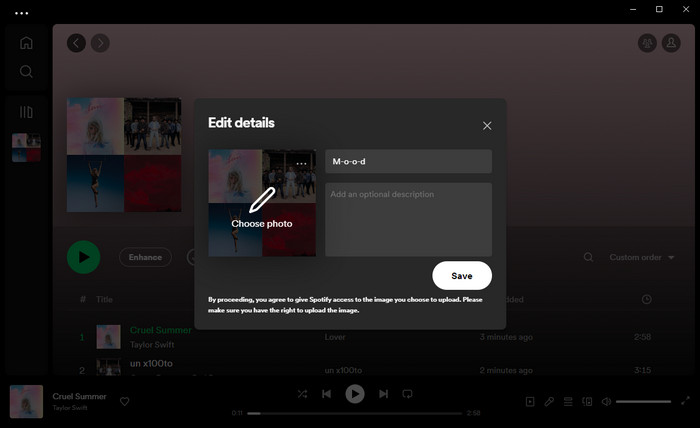Open Search from the sidebar
This screenshot has width=700, height=428.
26,71
